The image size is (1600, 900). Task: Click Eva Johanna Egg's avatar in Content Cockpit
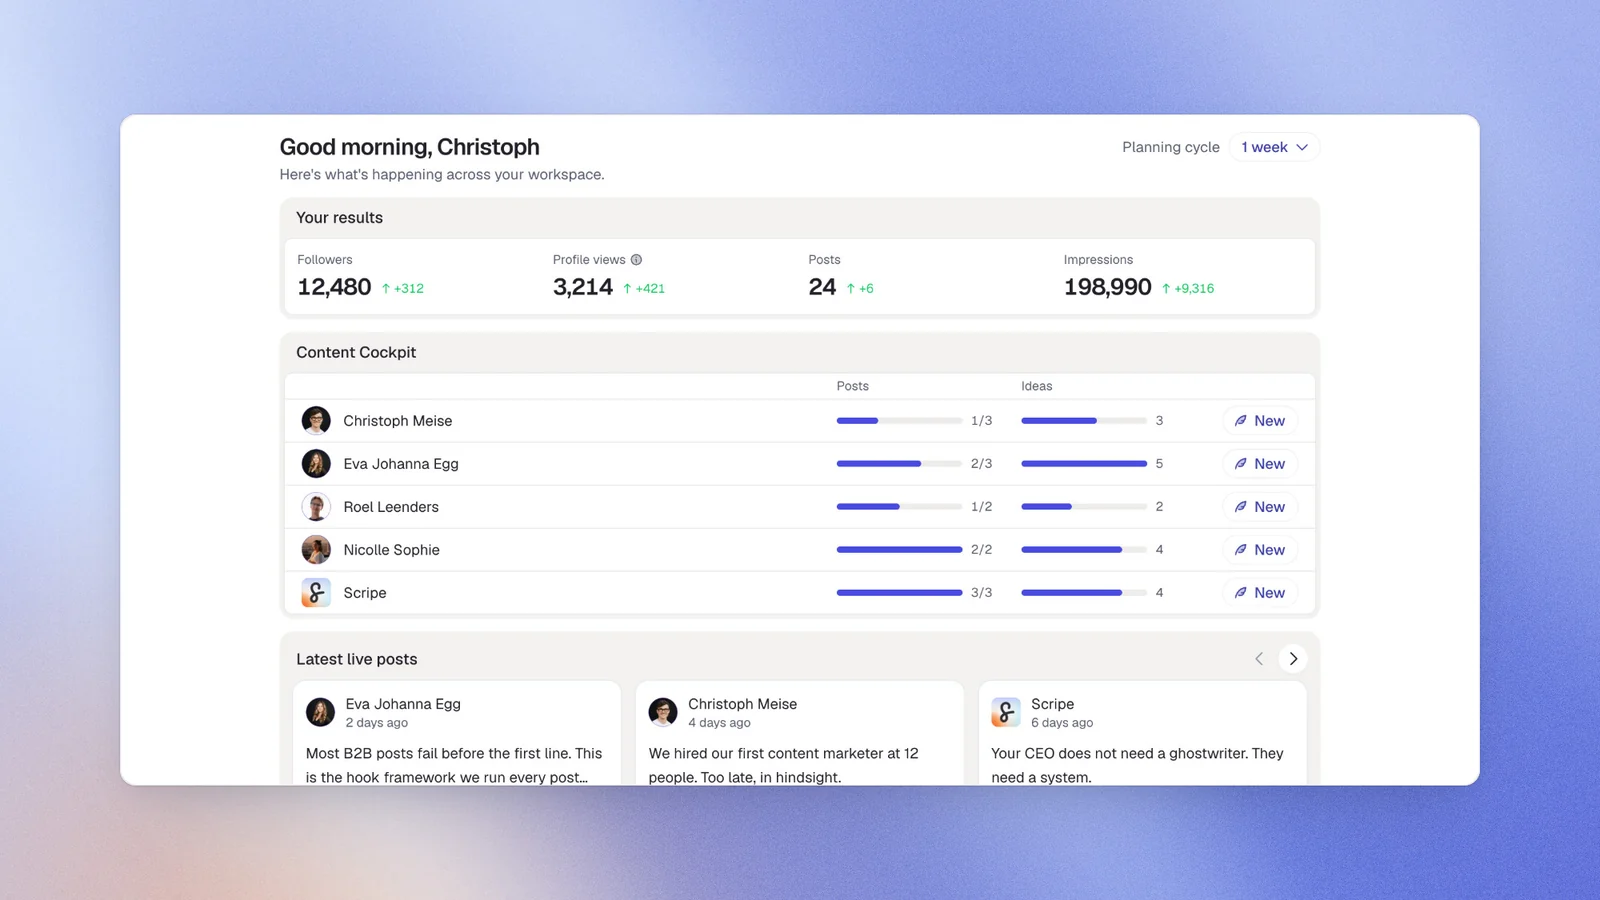[316, 464]
